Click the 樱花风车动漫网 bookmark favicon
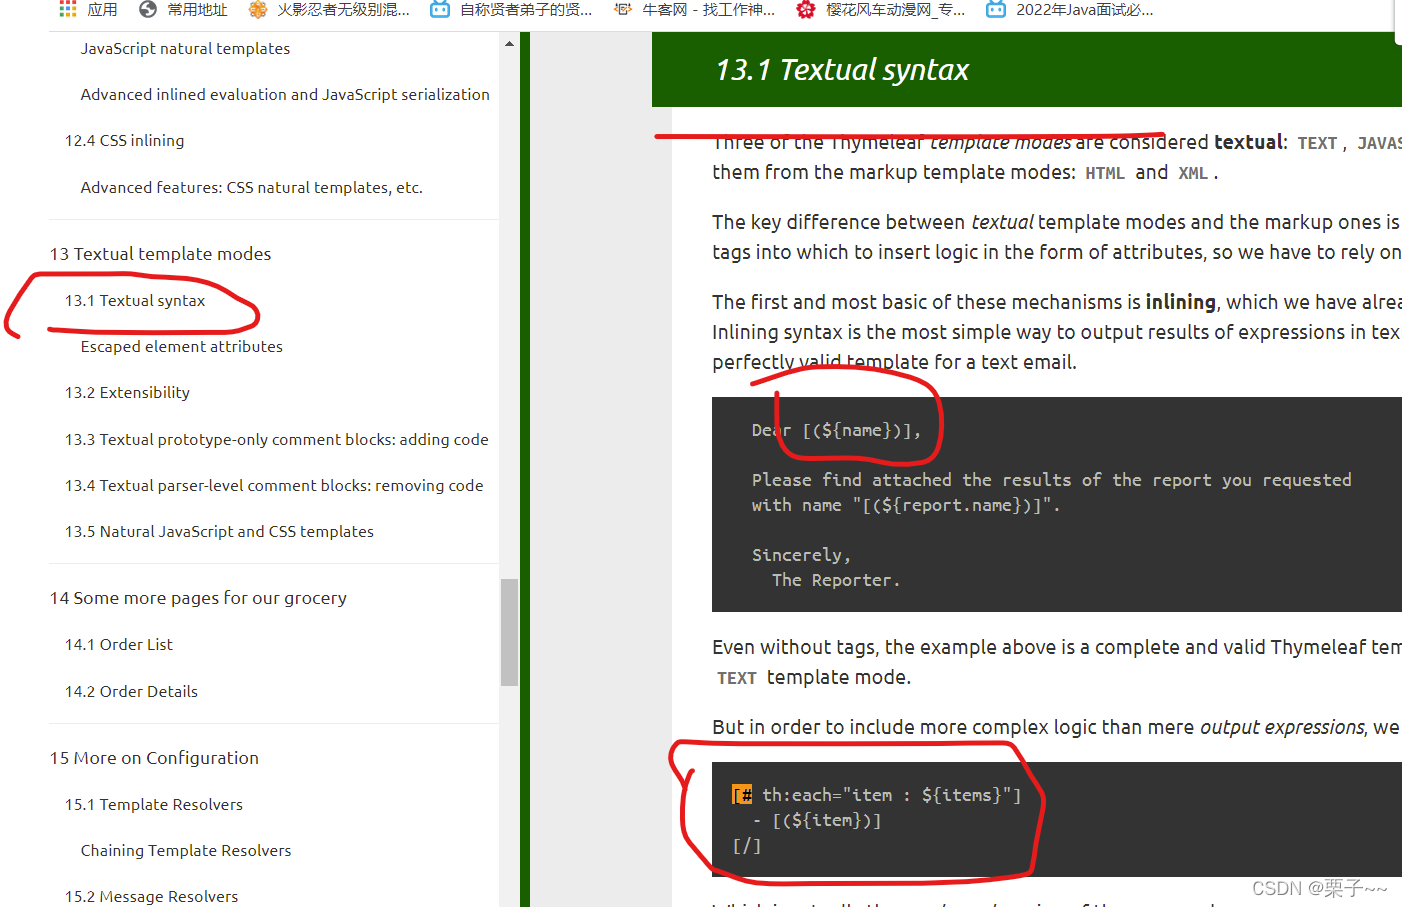 pyautogui.click(x=806, y=9)
